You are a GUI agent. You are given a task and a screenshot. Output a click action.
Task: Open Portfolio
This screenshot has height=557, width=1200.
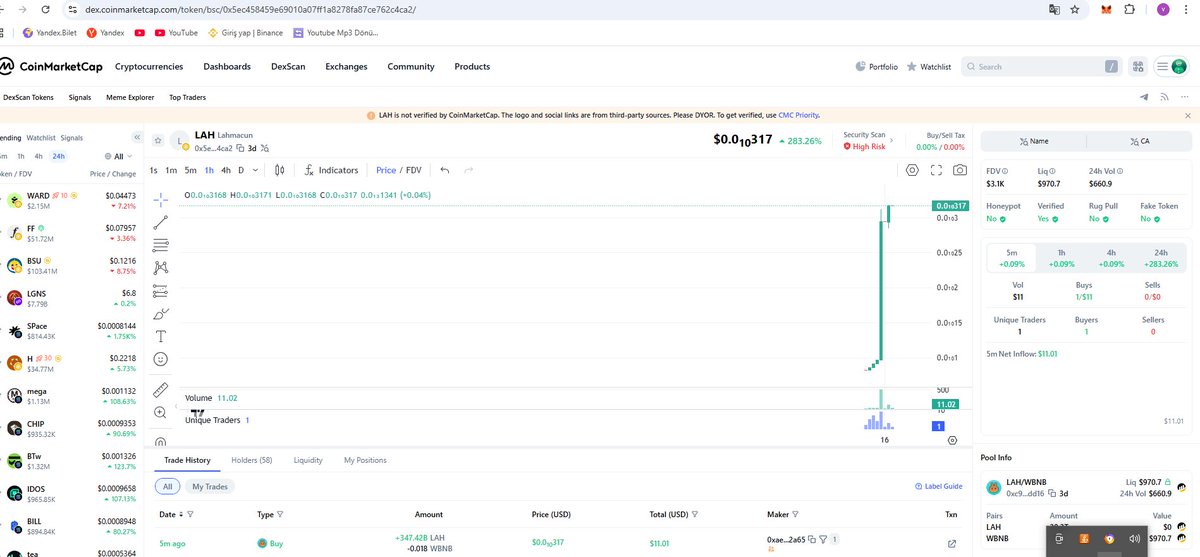click(x=877, y=67)
